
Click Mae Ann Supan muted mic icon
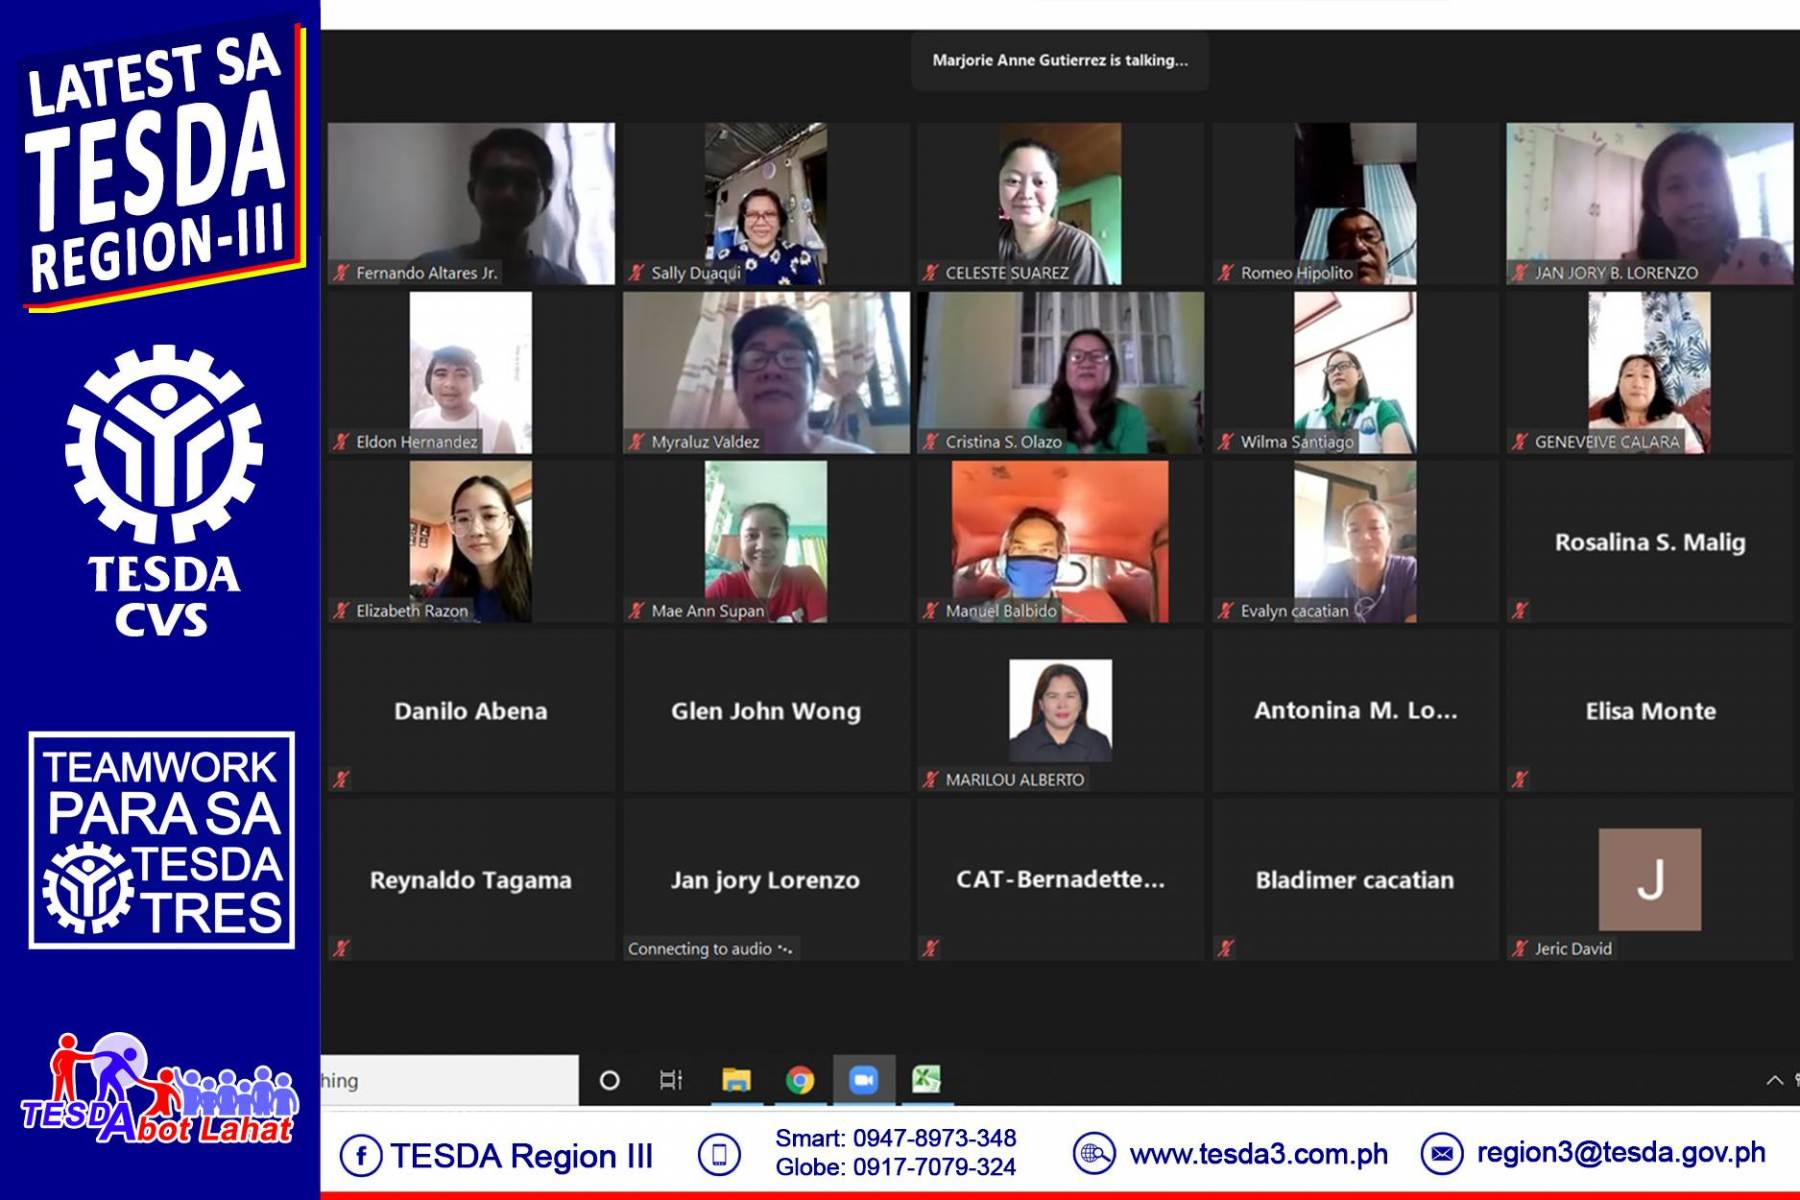click(636, 610)
